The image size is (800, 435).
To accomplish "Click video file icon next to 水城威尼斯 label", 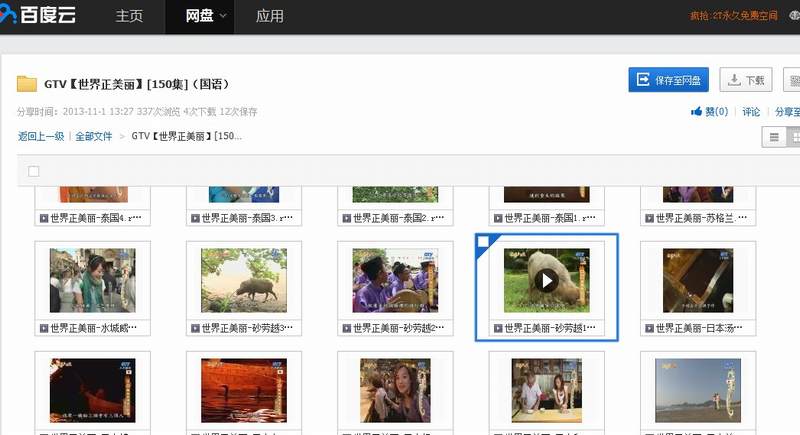I will (43, 328).
